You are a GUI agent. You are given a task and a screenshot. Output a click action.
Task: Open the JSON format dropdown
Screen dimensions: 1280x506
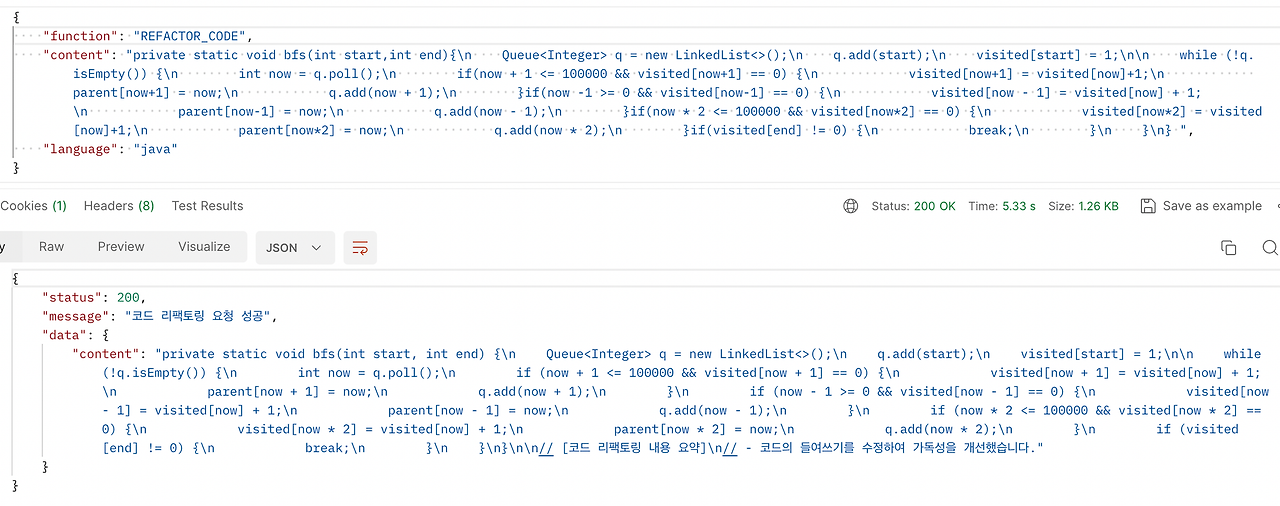pyautogui.click(x=294, y=247)
